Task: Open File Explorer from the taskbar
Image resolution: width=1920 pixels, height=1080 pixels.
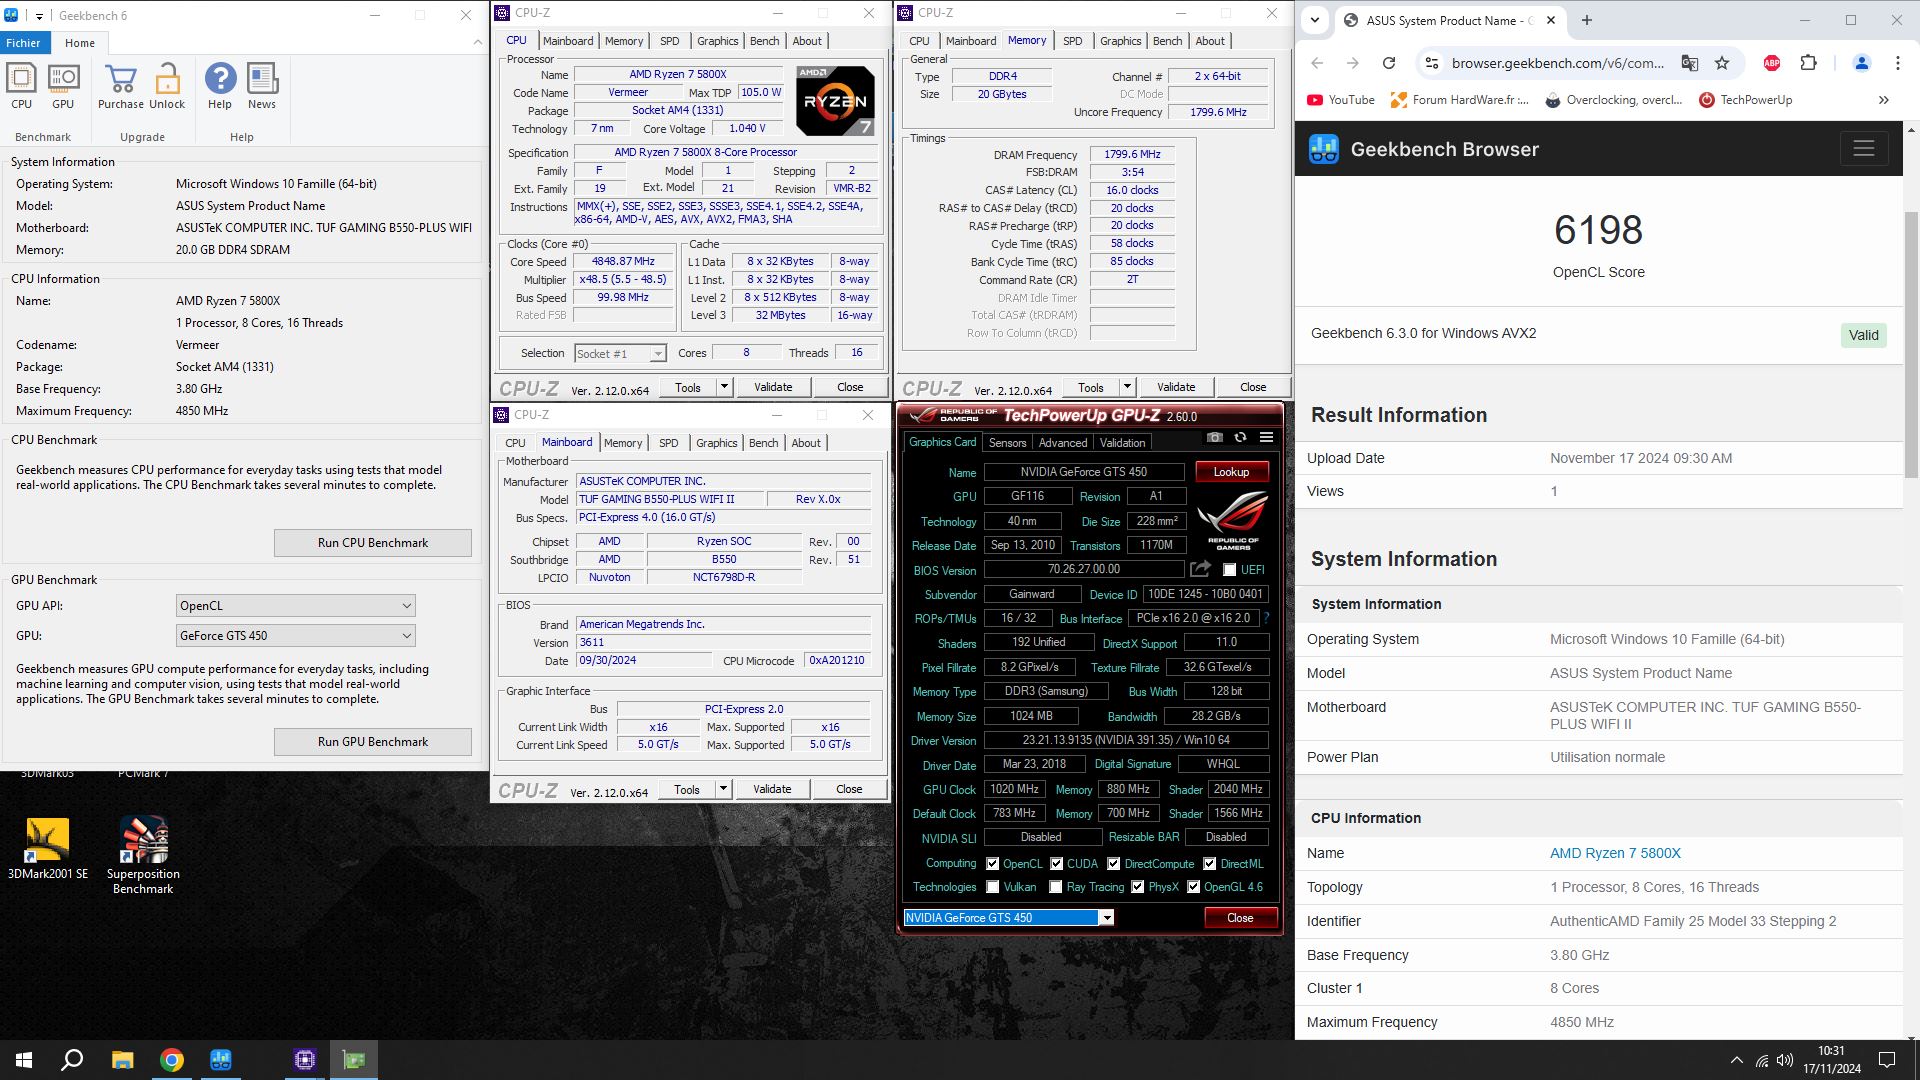Action: pos(122,1060)
